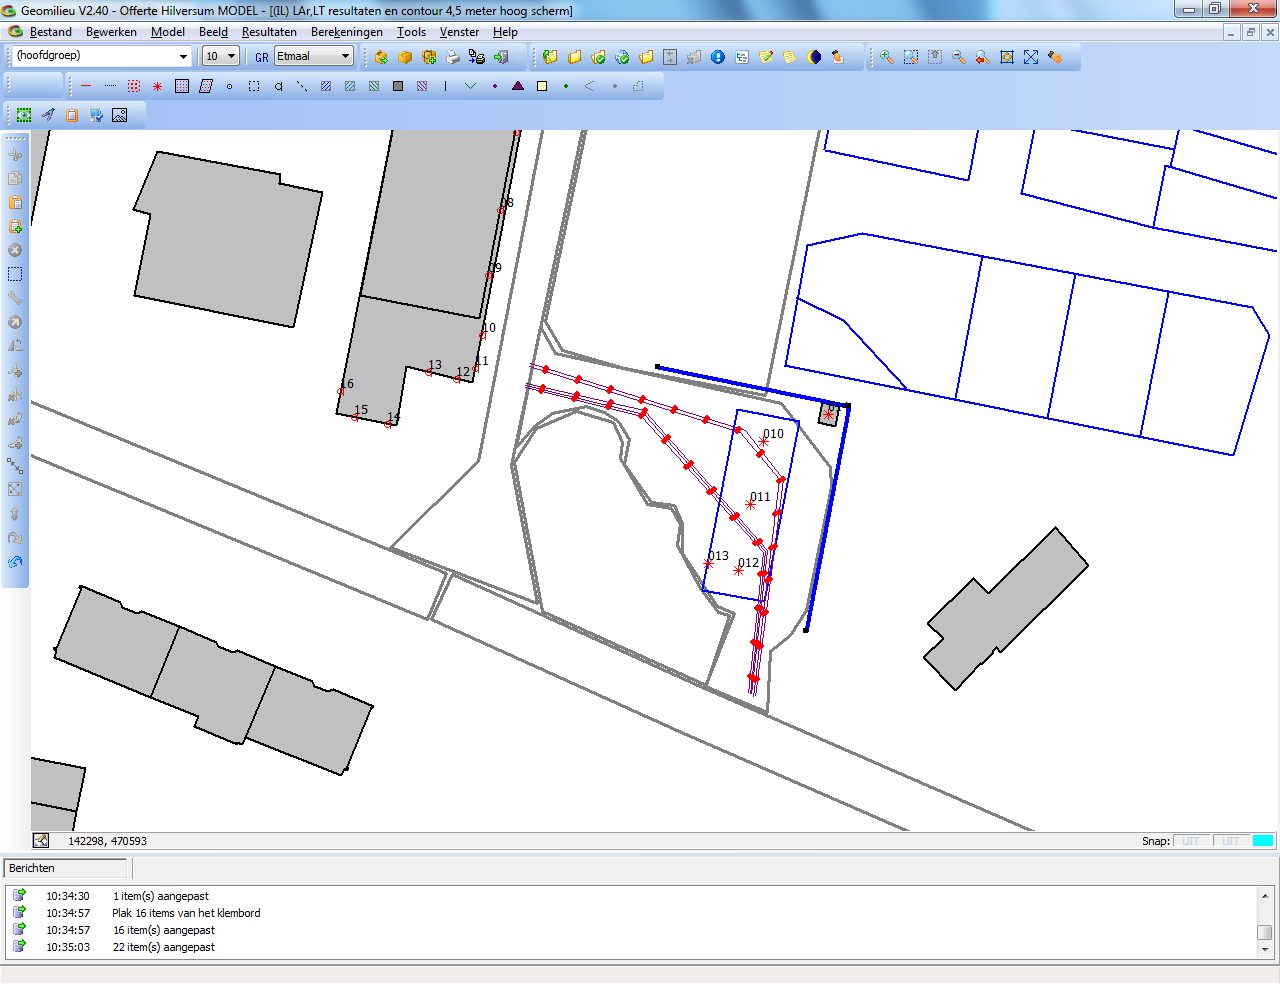Click the zoom extents arrows icon
1280x984 pixels.
pyautogui.click(x=1031, y=57)
